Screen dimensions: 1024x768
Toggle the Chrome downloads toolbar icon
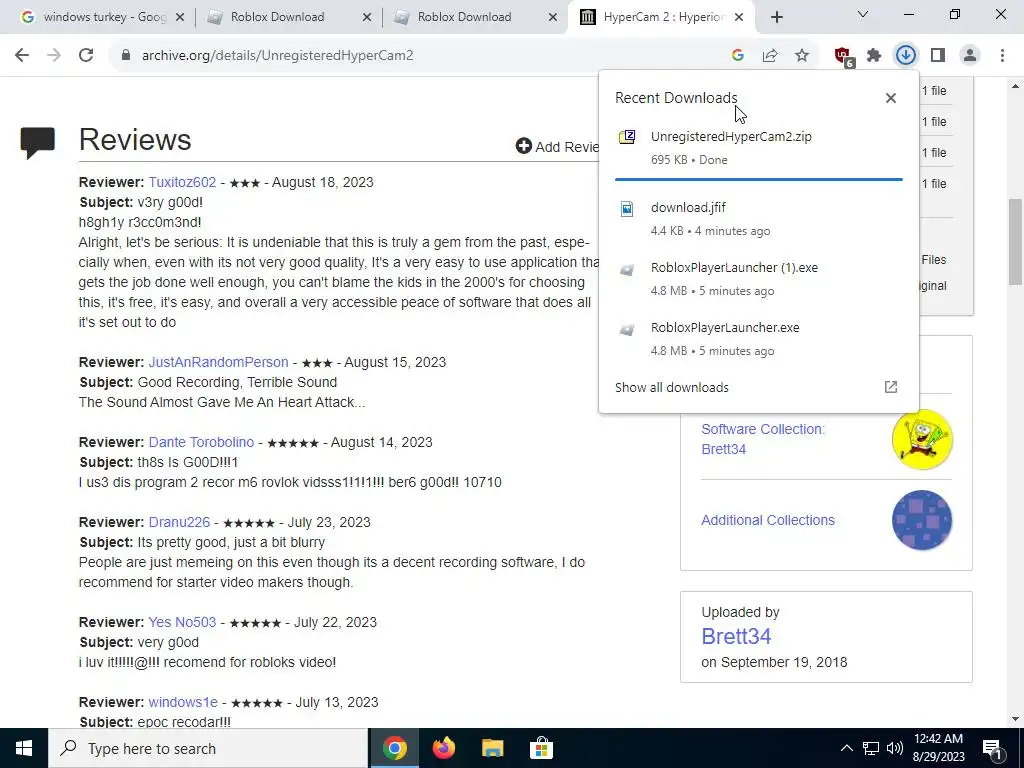point(906,56)
